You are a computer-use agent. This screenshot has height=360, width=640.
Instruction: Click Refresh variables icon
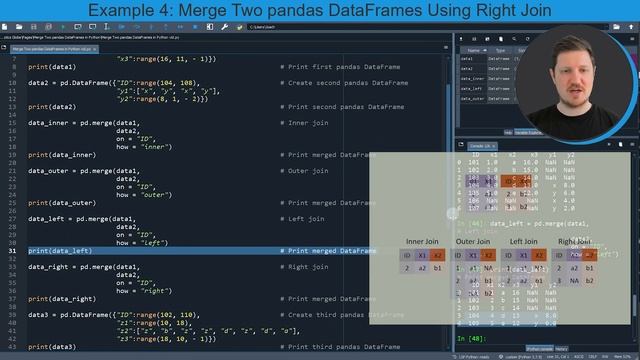(x=527, y=39)
